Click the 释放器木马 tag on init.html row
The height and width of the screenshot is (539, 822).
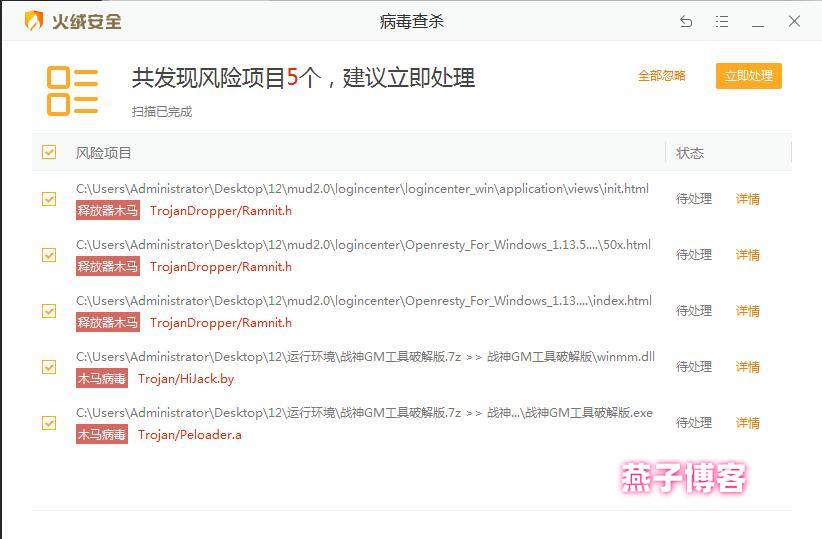[x=107, y=211]
